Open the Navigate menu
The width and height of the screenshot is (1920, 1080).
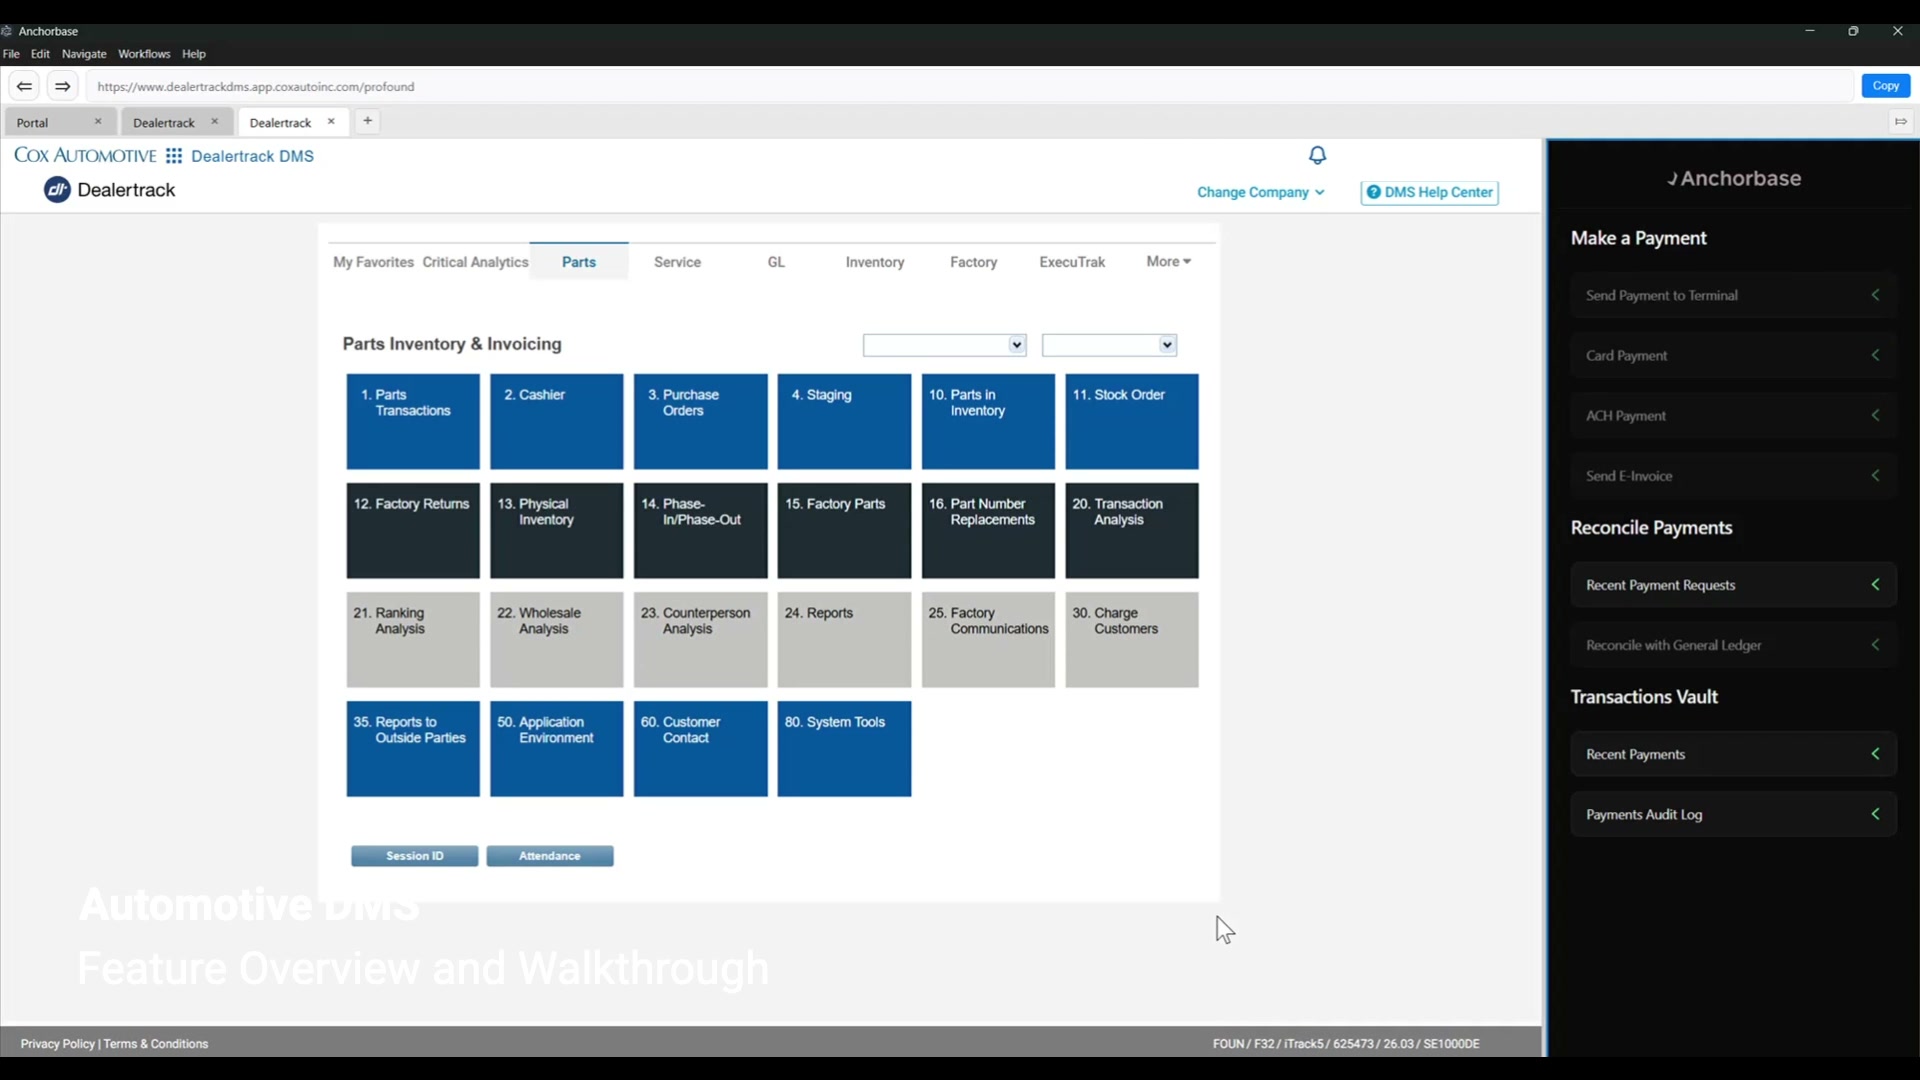point(84,54)
